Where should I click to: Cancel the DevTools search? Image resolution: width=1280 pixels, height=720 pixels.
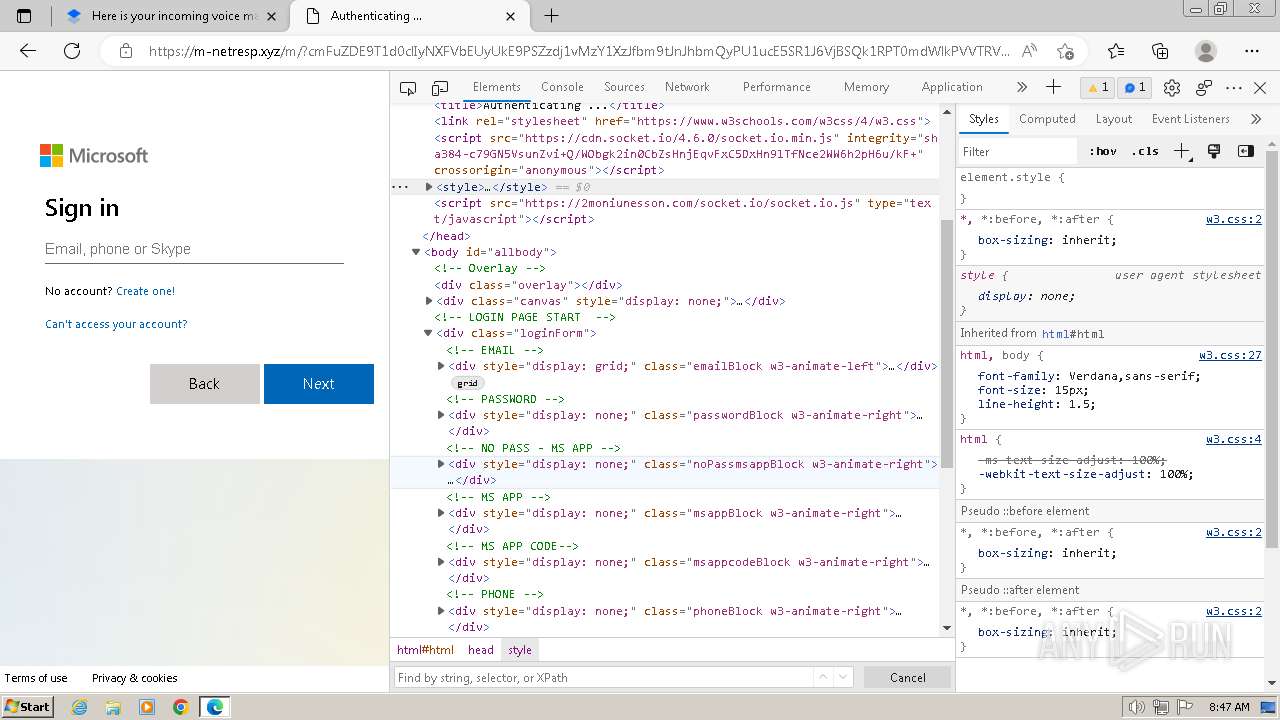[x=908, y=677]
